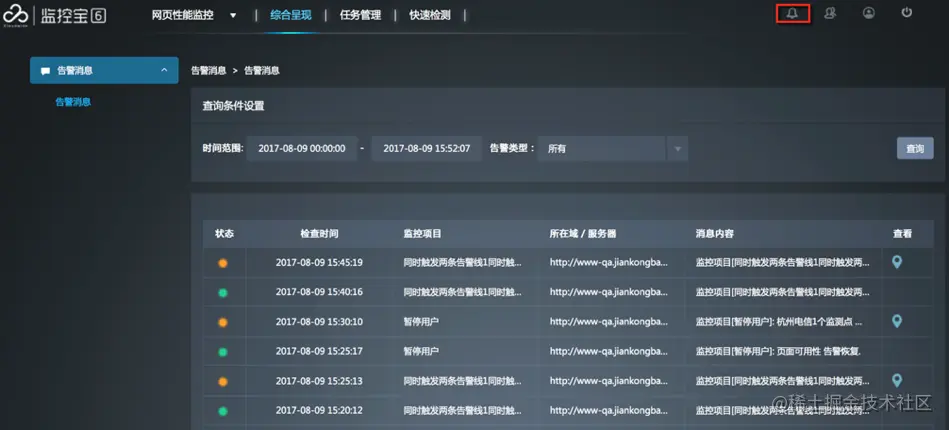Click the 网页性能监控 menu label
Viewport: 949px width, 430px height.
(183, 15)
